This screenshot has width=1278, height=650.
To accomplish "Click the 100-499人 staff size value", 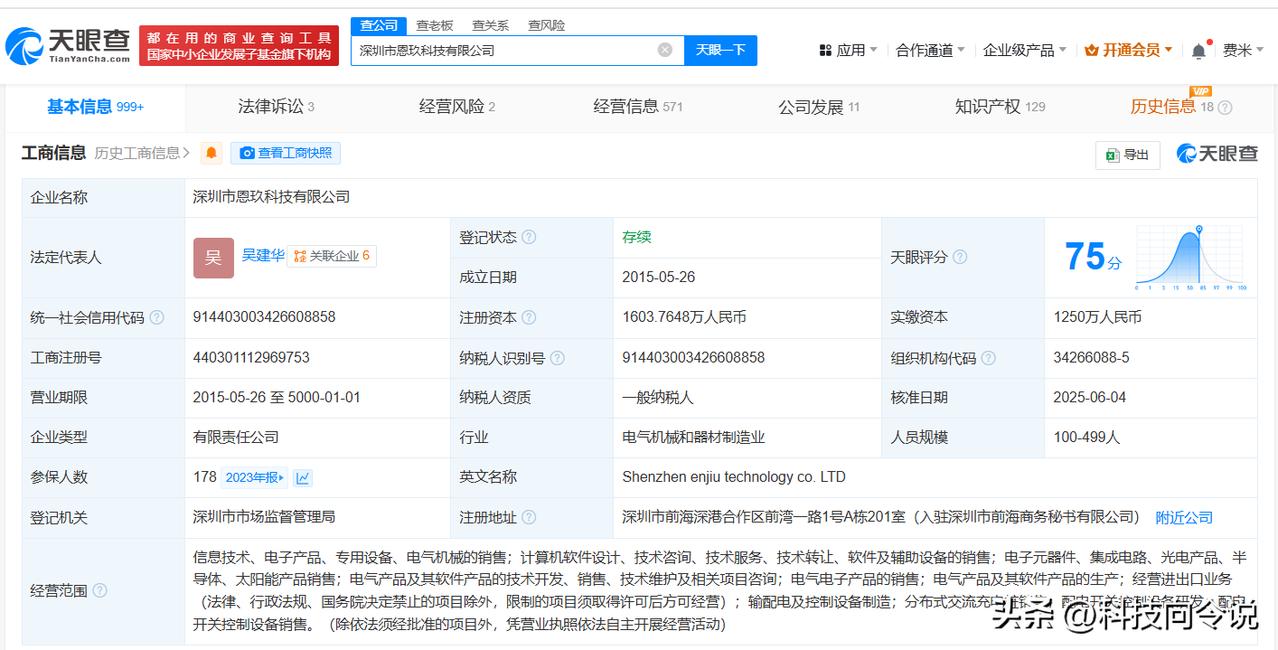I will 1087,437.
